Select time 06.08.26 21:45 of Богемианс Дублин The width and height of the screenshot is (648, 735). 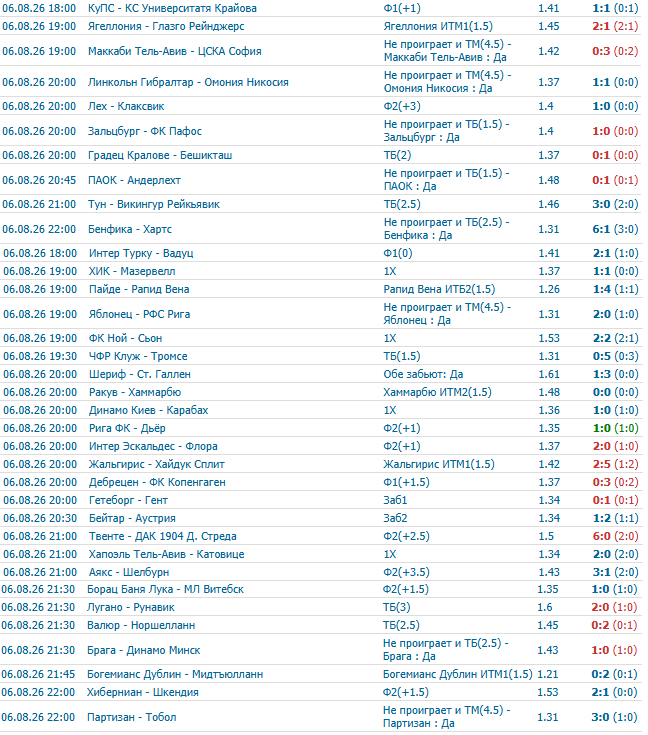tap(38, 675)
